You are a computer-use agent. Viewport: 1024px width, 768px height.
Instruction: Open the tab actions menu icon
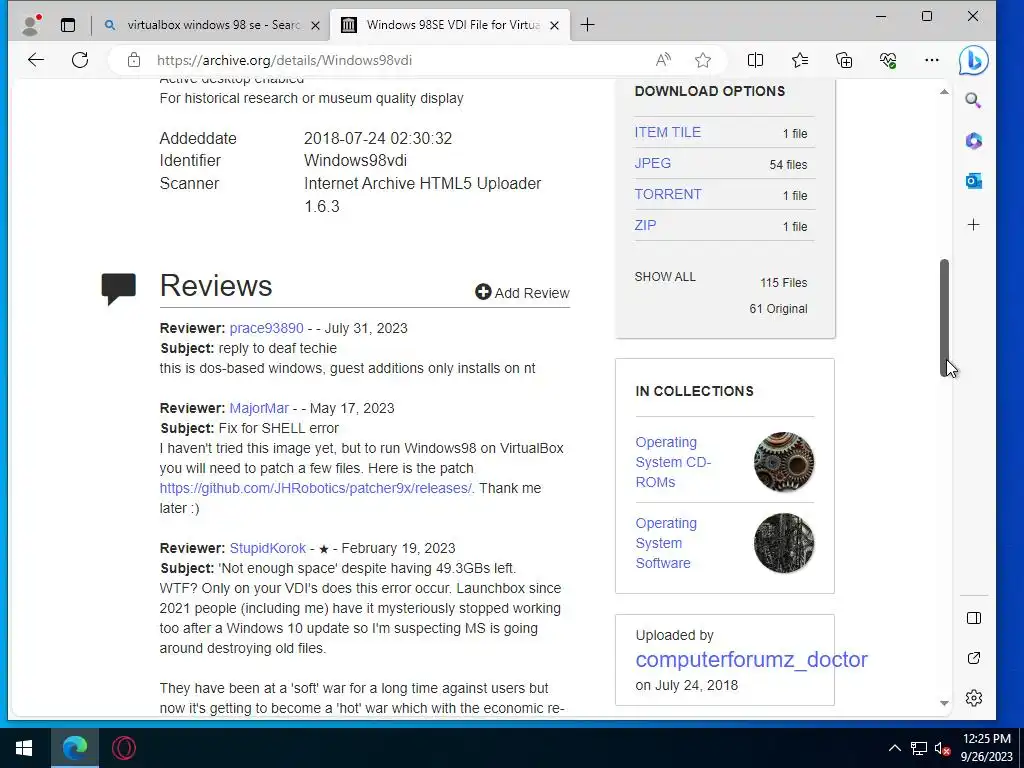(x=68, y=25)
